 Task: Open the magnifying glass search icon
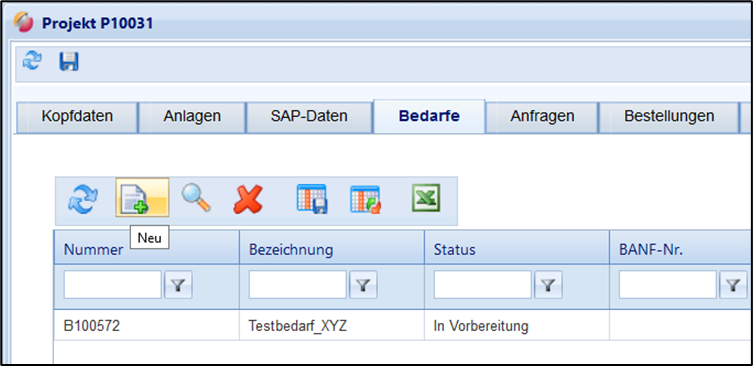coord(195,198)
